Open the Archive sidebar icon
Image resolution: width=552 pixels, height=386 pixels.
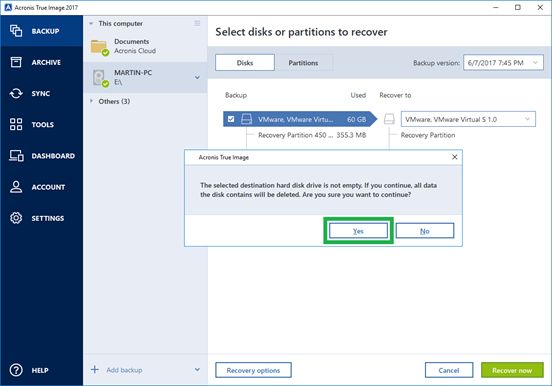pos(16,62)
